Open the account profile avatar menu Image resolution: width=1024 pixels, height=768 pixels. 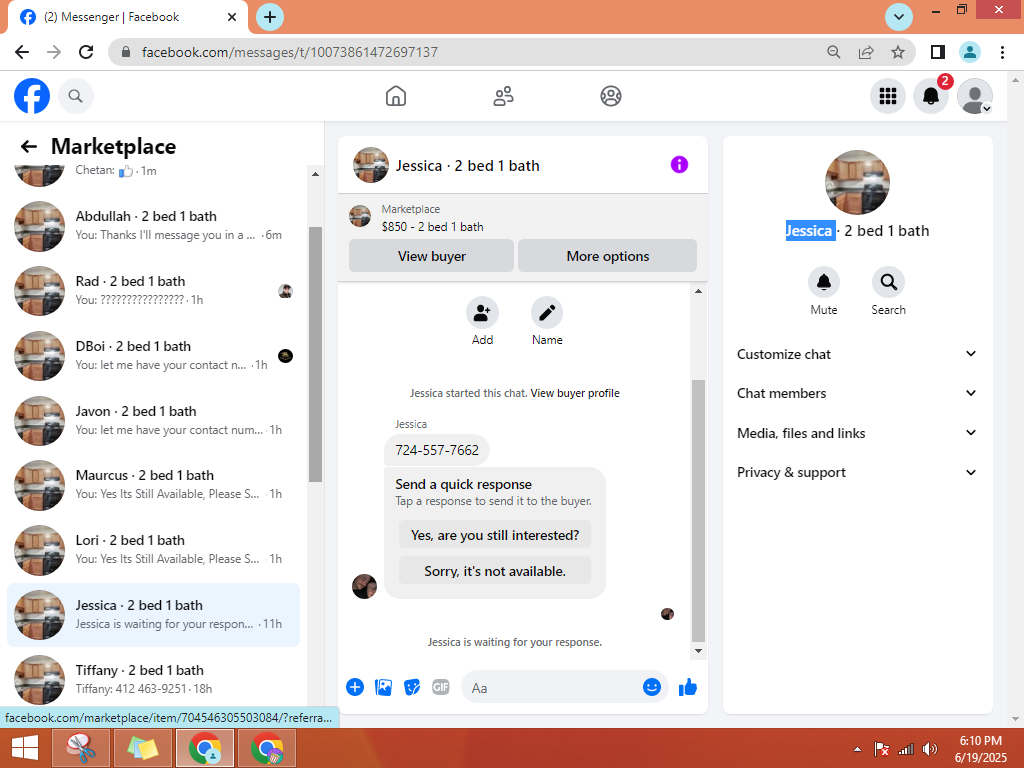click(x=974, y=96)
